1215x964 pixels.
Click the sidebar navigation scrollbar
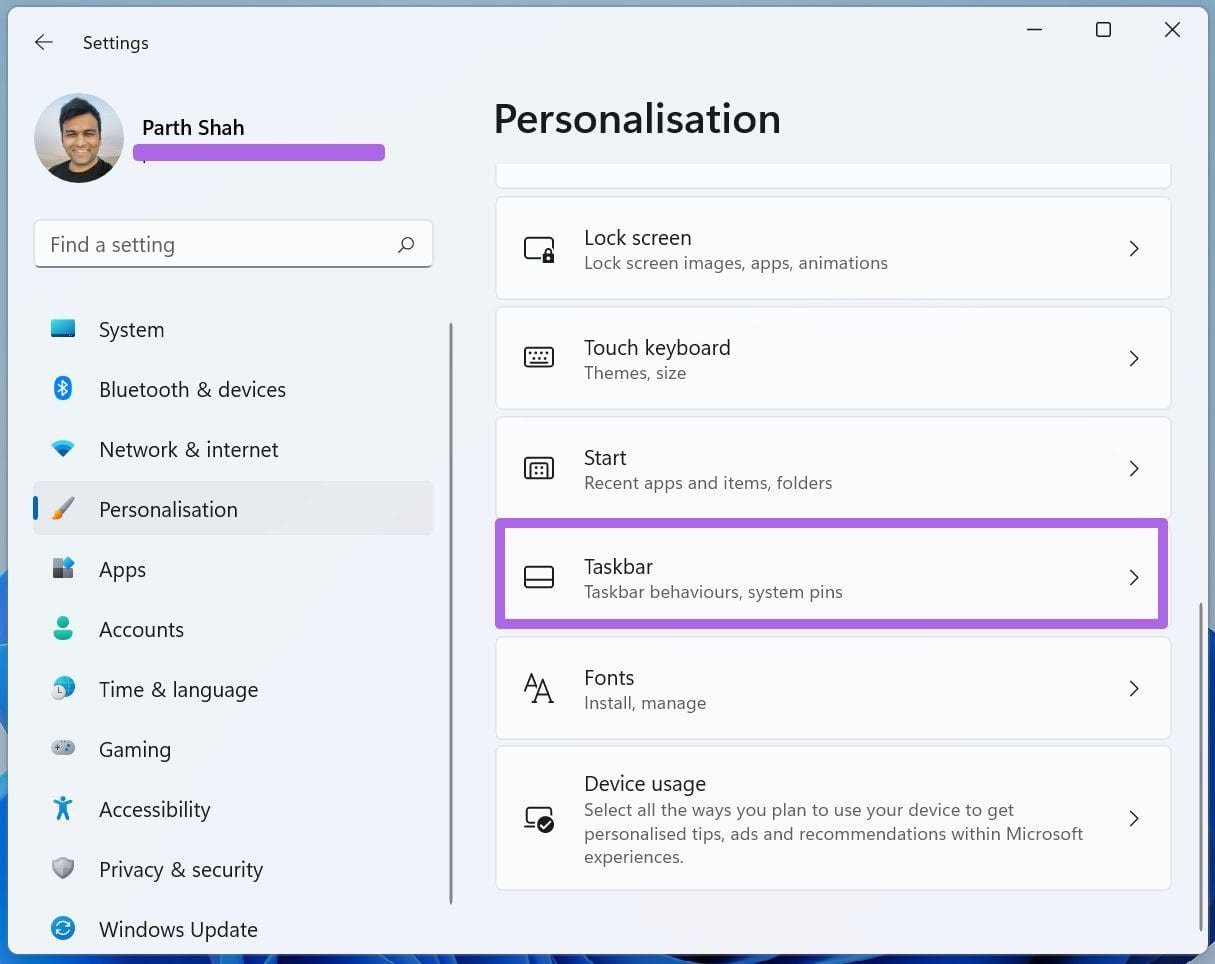451,613
